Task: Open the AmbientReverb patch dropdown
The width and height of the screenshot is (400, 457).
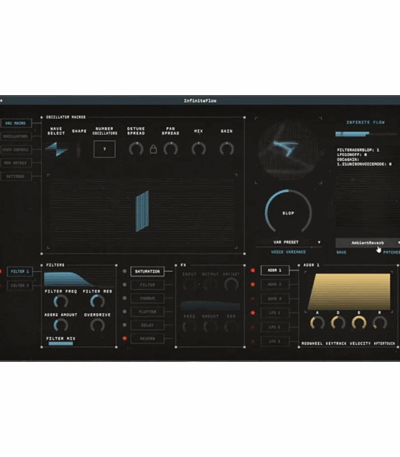Action: coord(368,243)
